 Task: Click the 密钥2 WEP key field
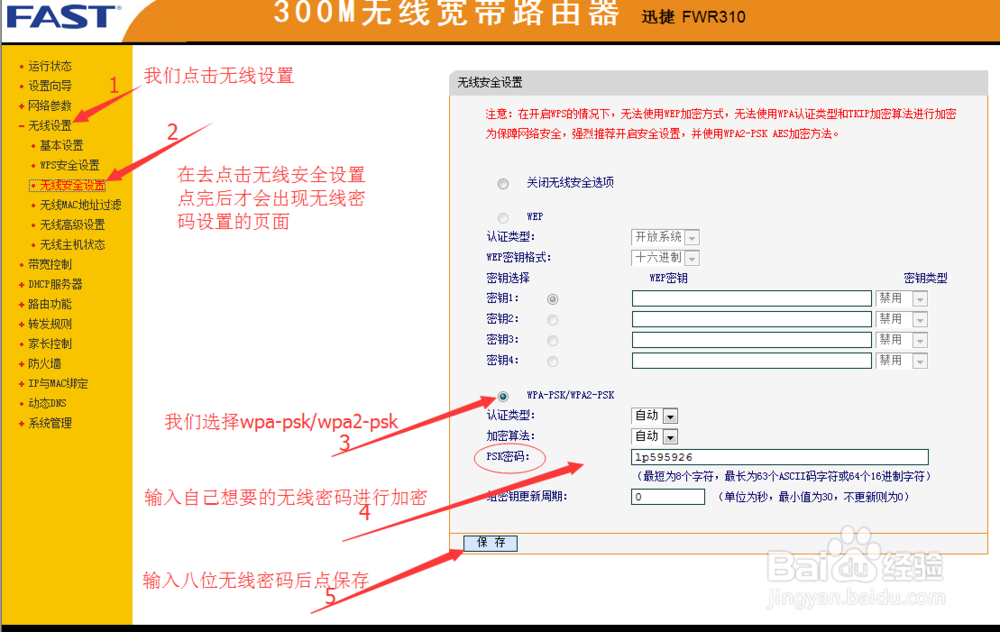click(751, 319)
